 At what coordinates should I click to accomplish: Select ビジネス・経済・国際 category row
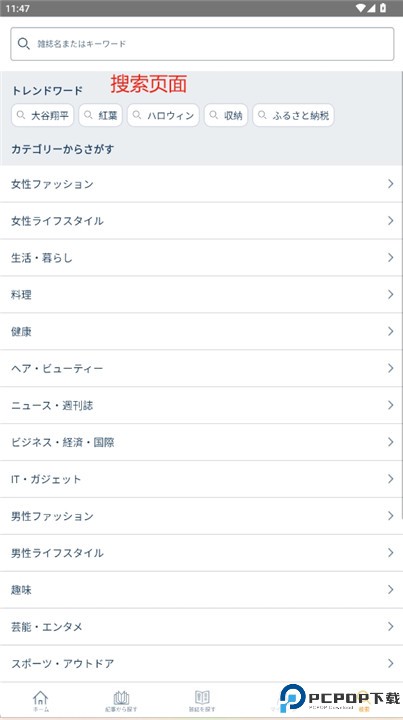[x=202, y=442]
